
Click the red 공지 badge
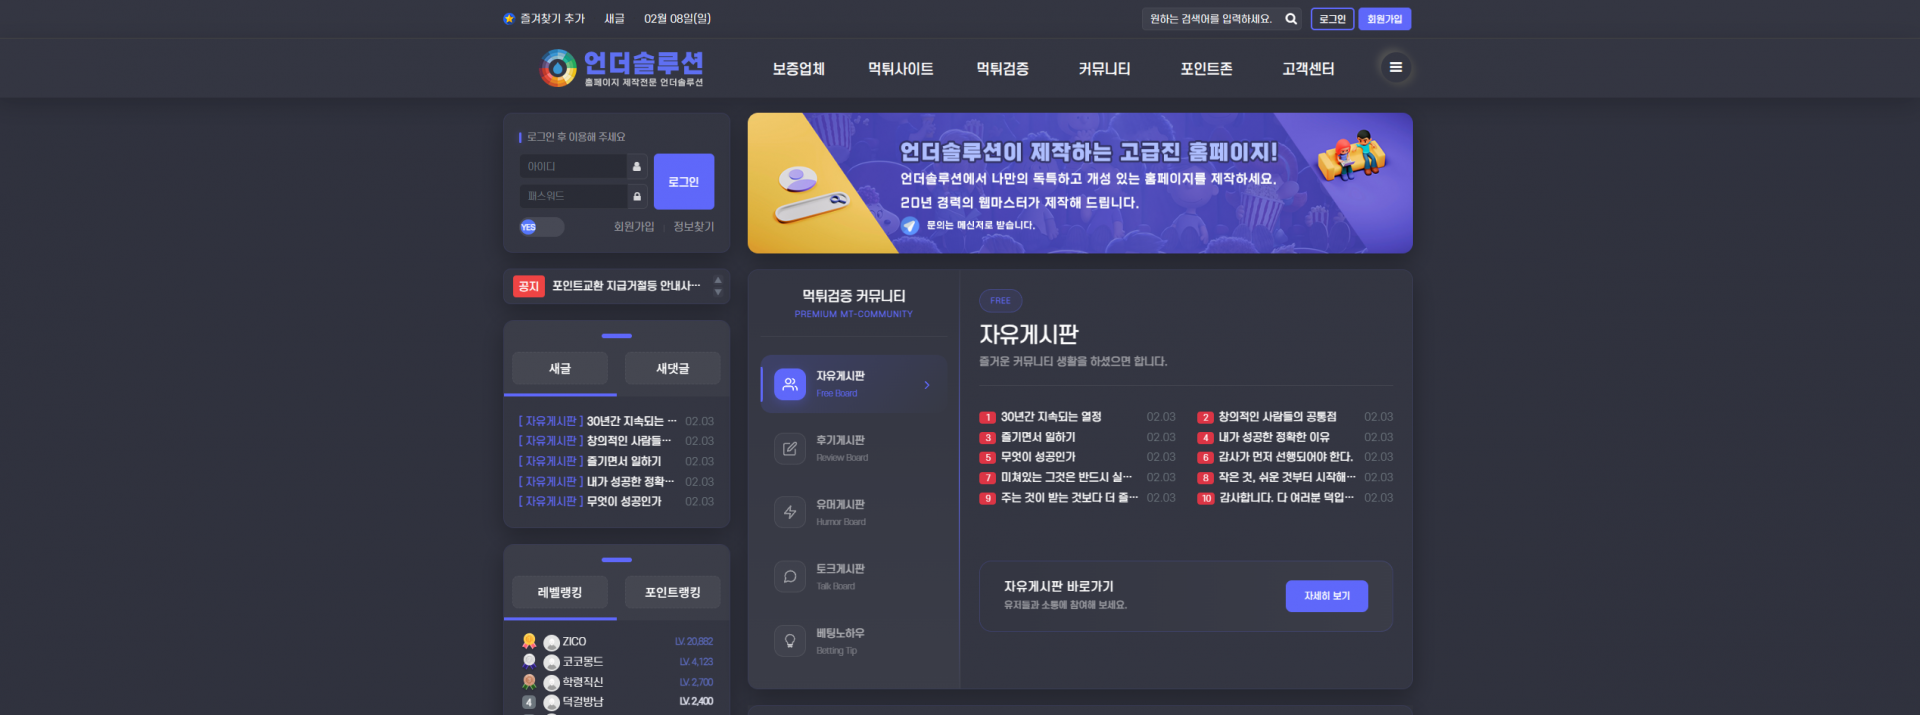[x=528, y=287]
